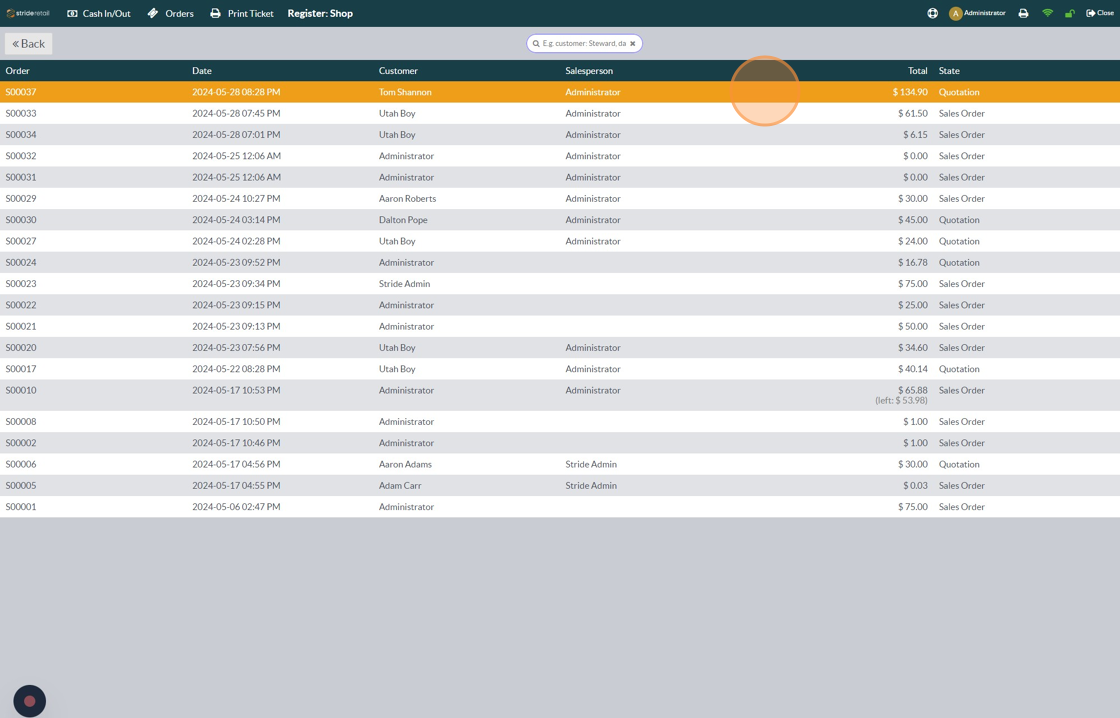Click the Stride Retail logo
This screenshot has height=718, width=1120.
point(28,13)
